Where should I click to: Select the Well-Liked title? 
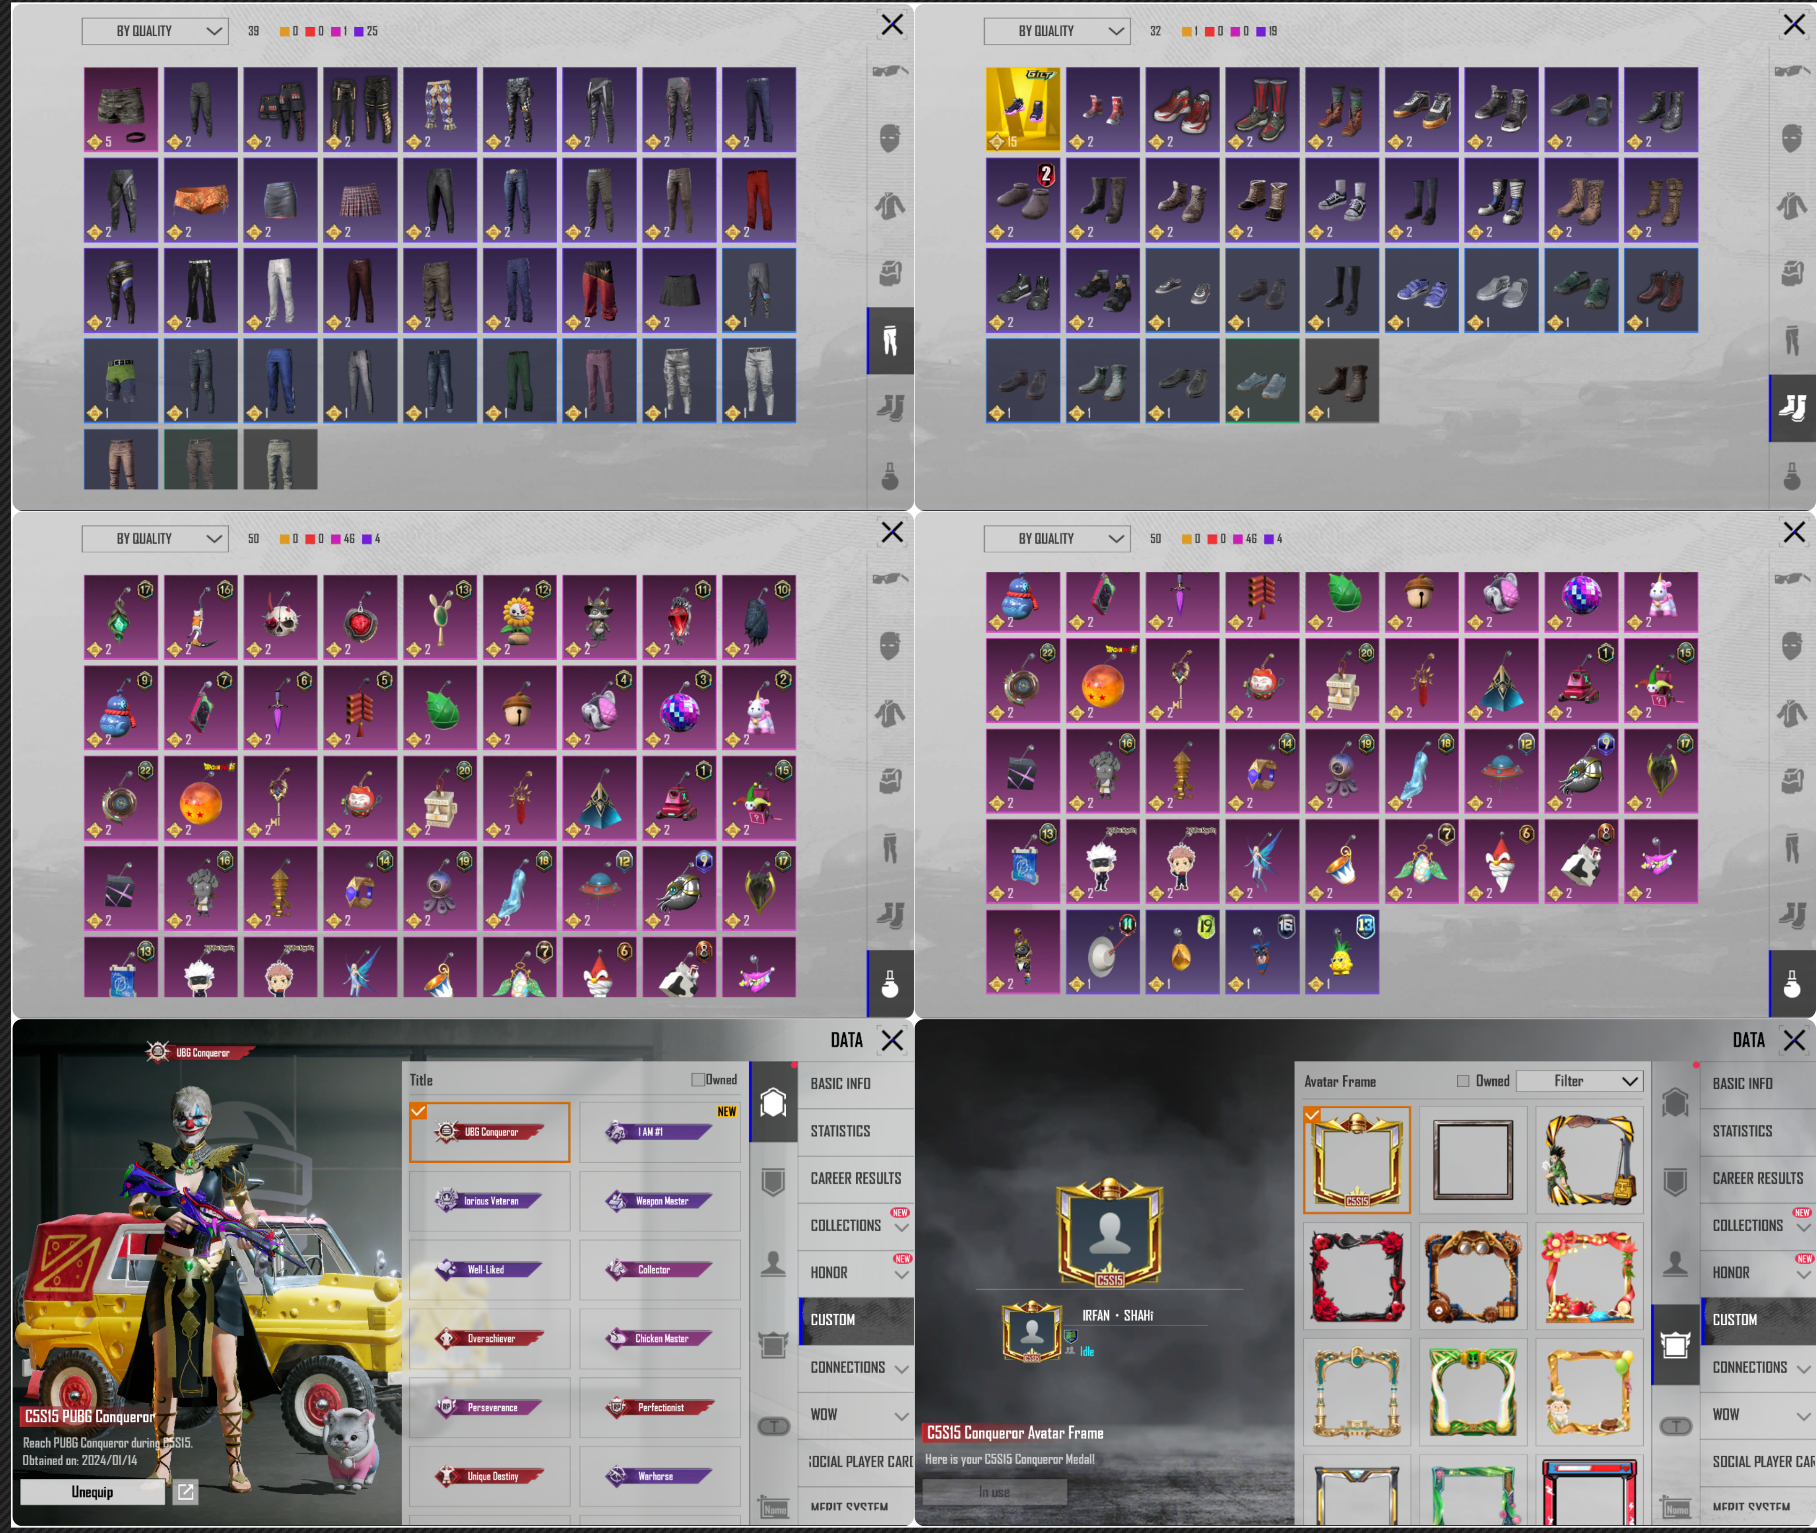click(489, 1270)
